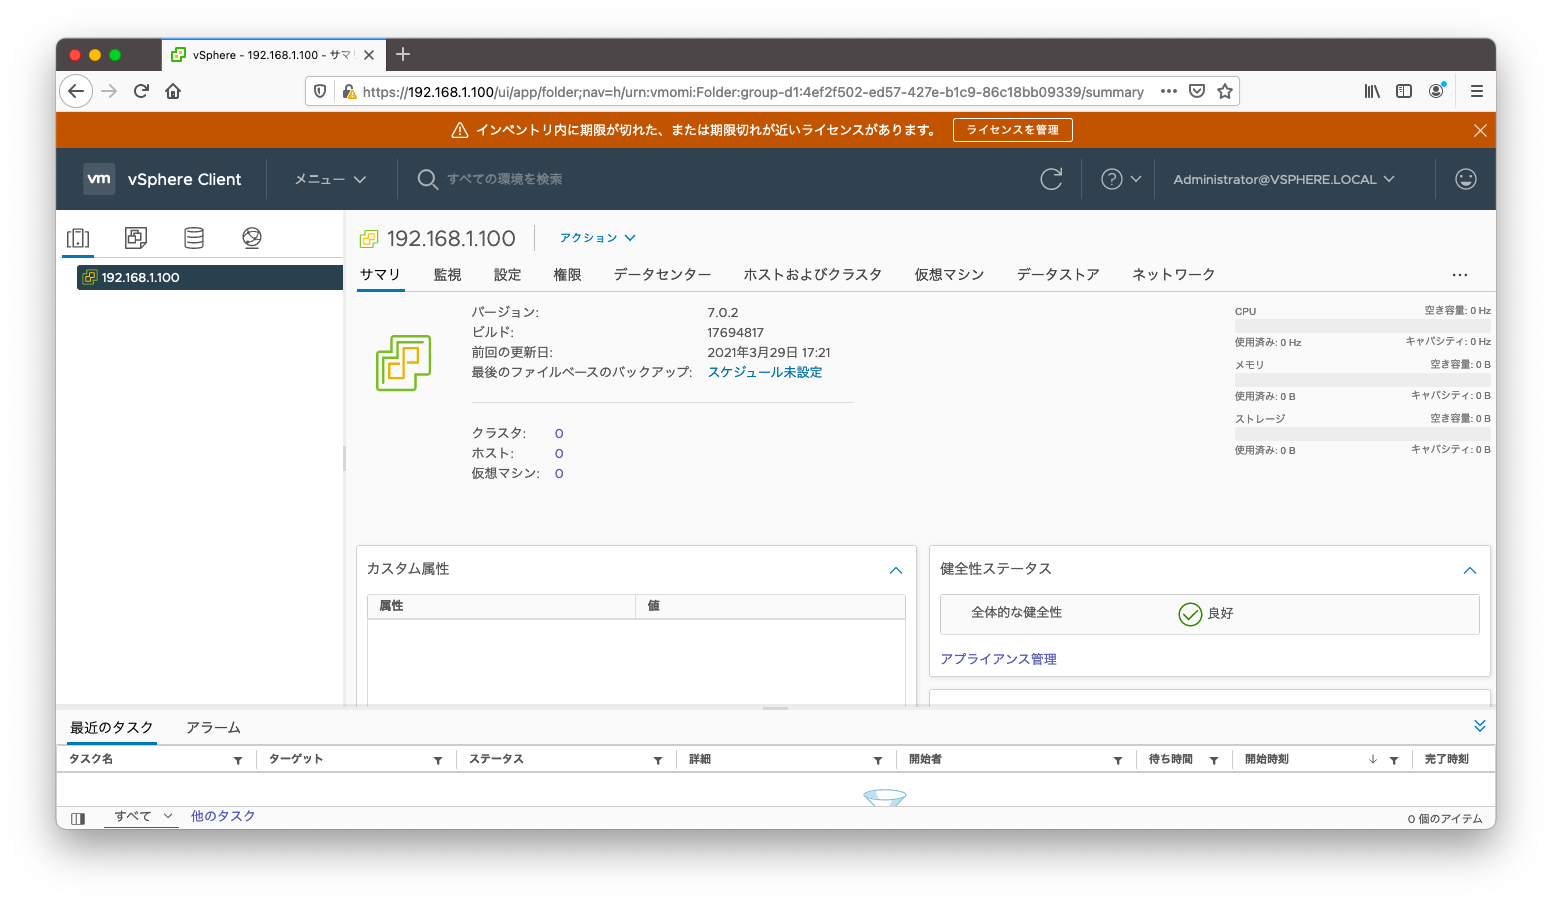Click the vSphere Client search magnifier icon
The width and height of the screenshot is (1552, 903).
427,179
